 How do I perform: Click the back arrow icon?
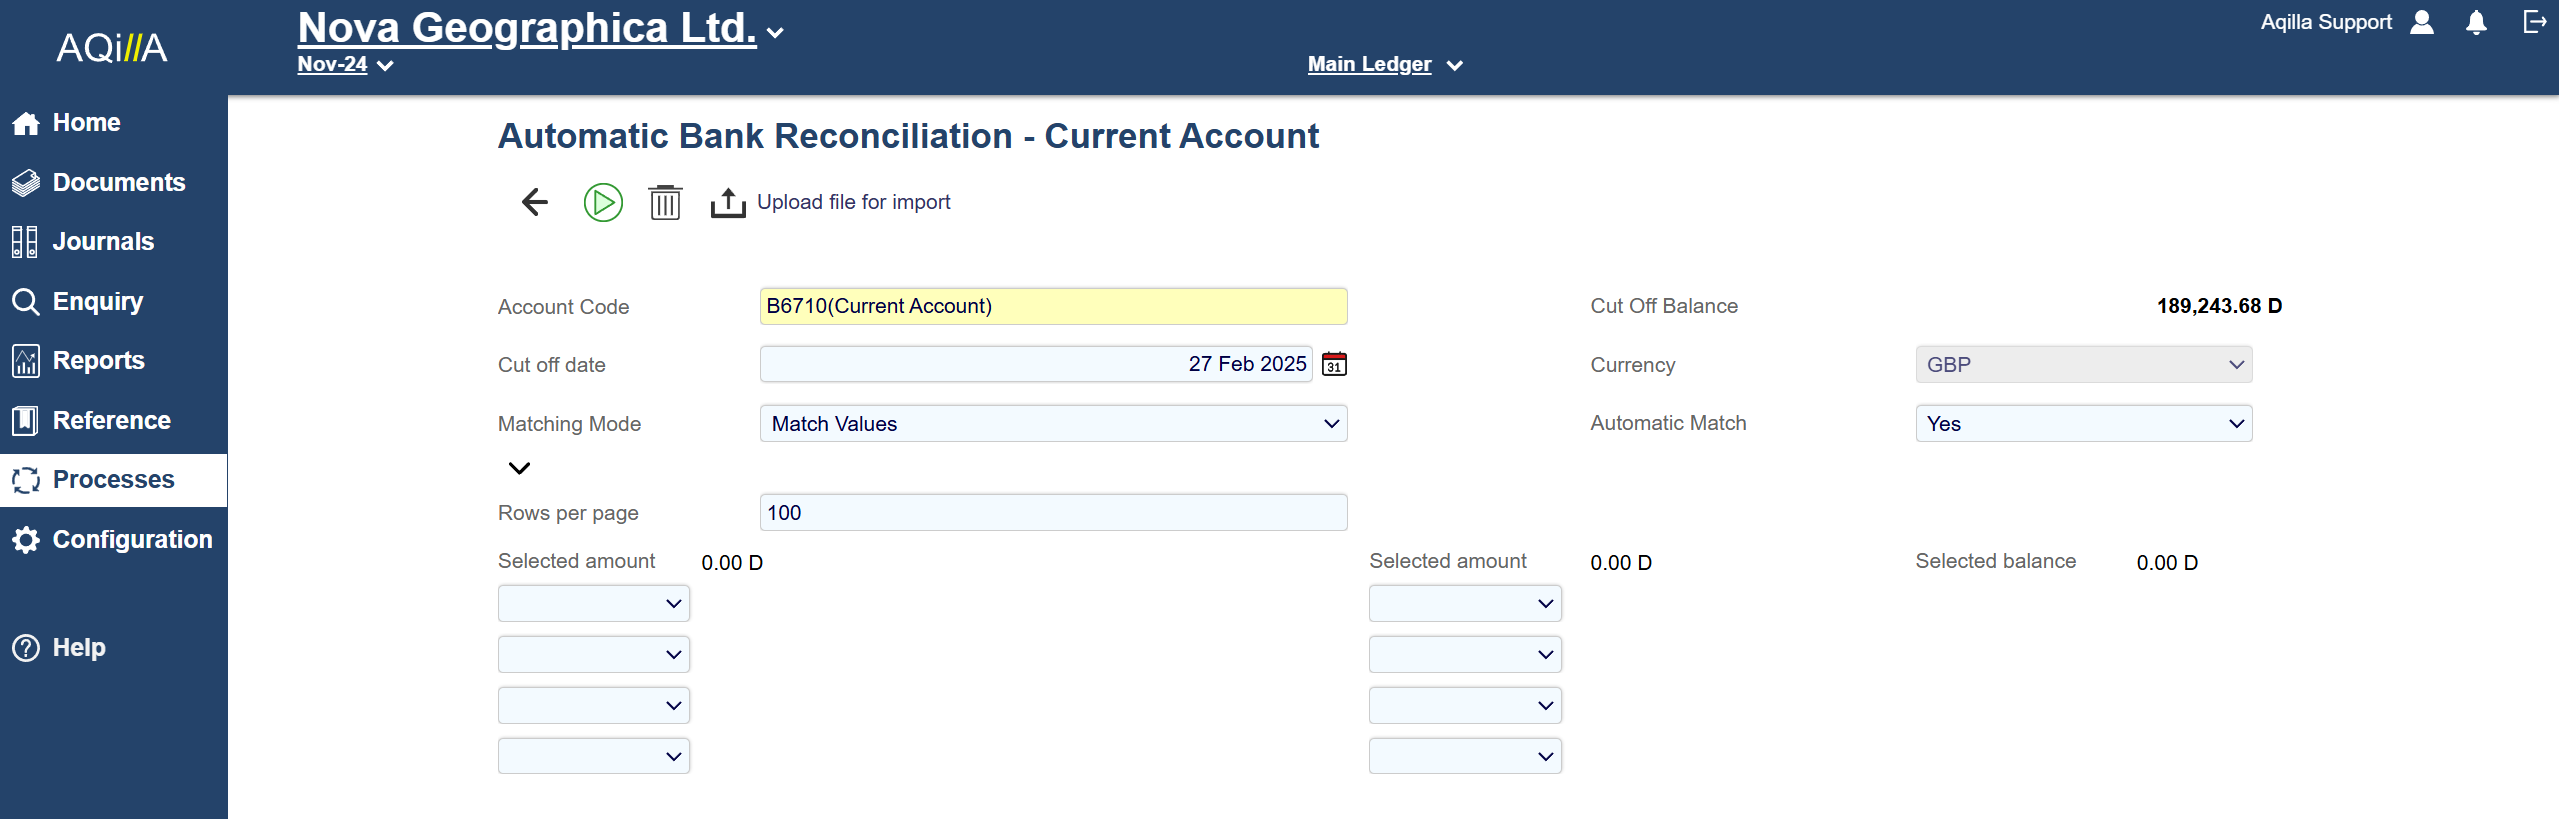(x=535, y=202)
